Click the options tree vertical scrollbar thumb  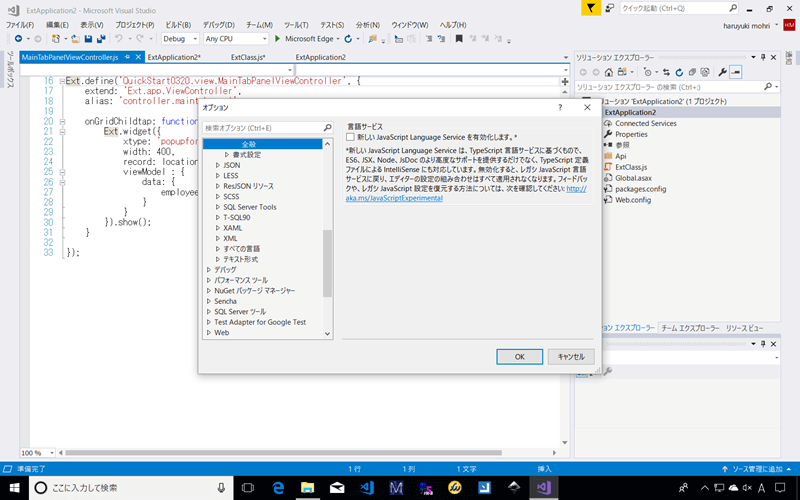328,263
